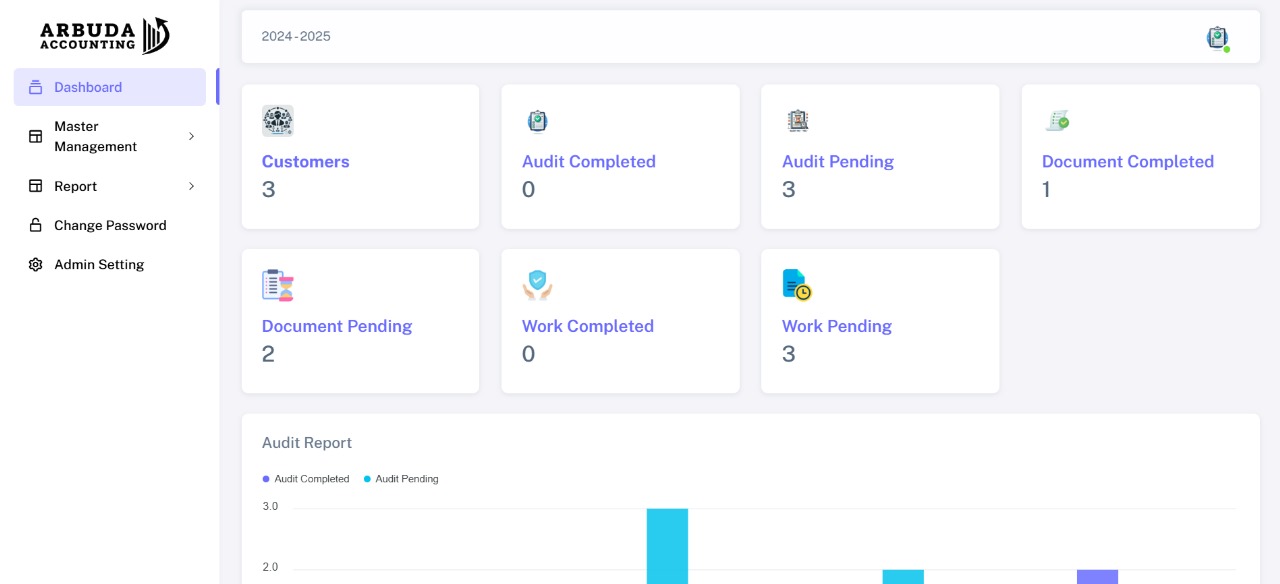Viewport: 1280px width, 584px height.
Task: Click the Customers card icon
Action: (277, 121)
